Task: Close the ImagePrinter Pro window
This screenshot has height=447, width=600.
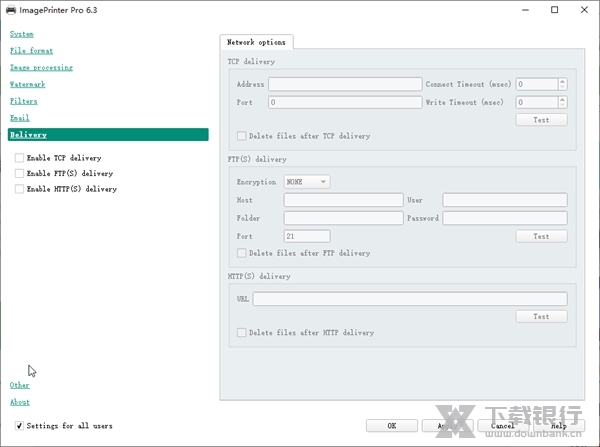Action: click(584, 10)
